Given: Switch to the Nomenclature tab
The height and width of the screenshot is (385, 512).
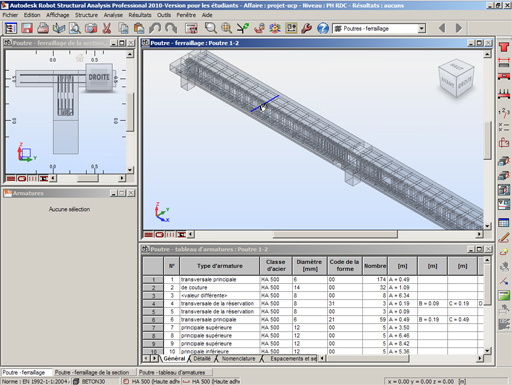Looking at the screenshot, I should 238,359.
